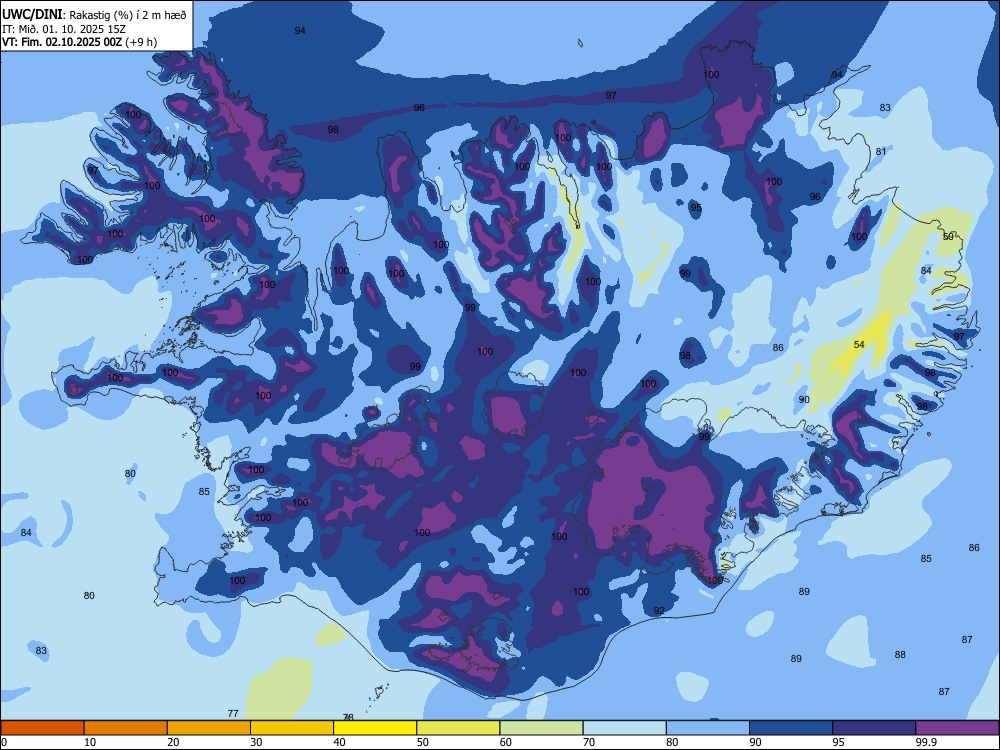The image size is (1000, 750).
Task: Click the 'IT: Mið. 01. 10. 2025 15Z' line
Action: 64,29
